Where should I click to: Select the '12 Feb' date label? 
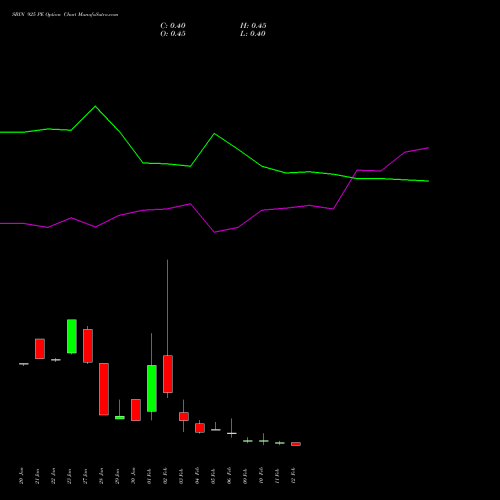click(294, 476)
